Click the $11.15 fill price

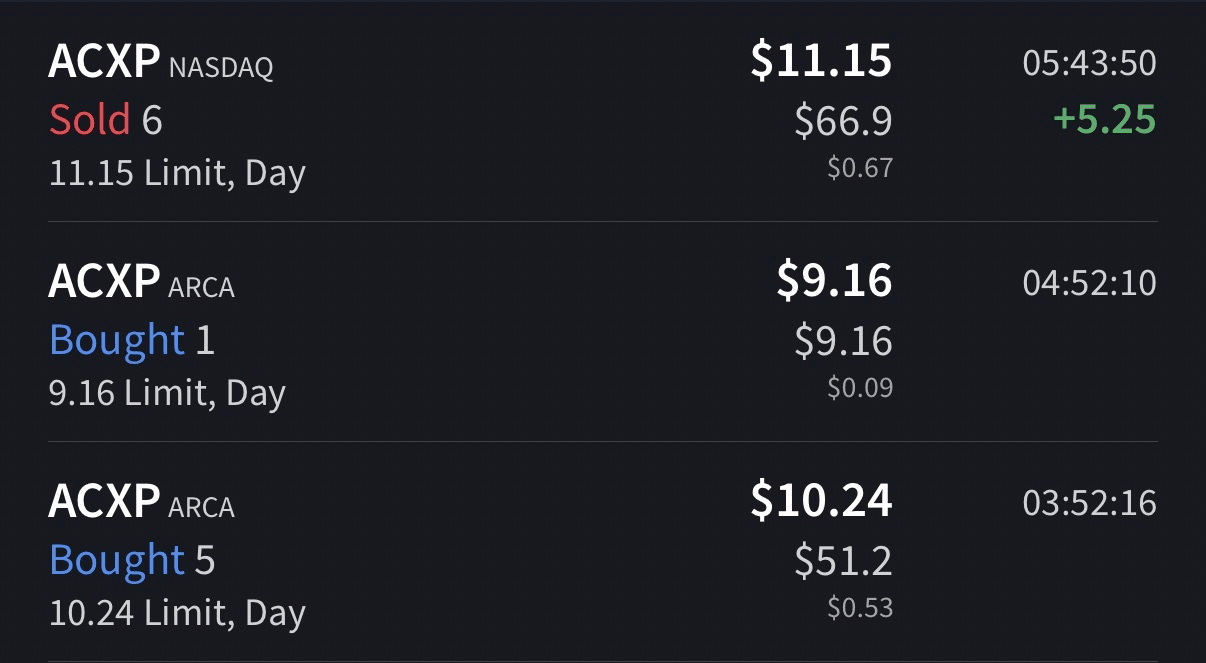pyautogui.click(x=821, y=61)
